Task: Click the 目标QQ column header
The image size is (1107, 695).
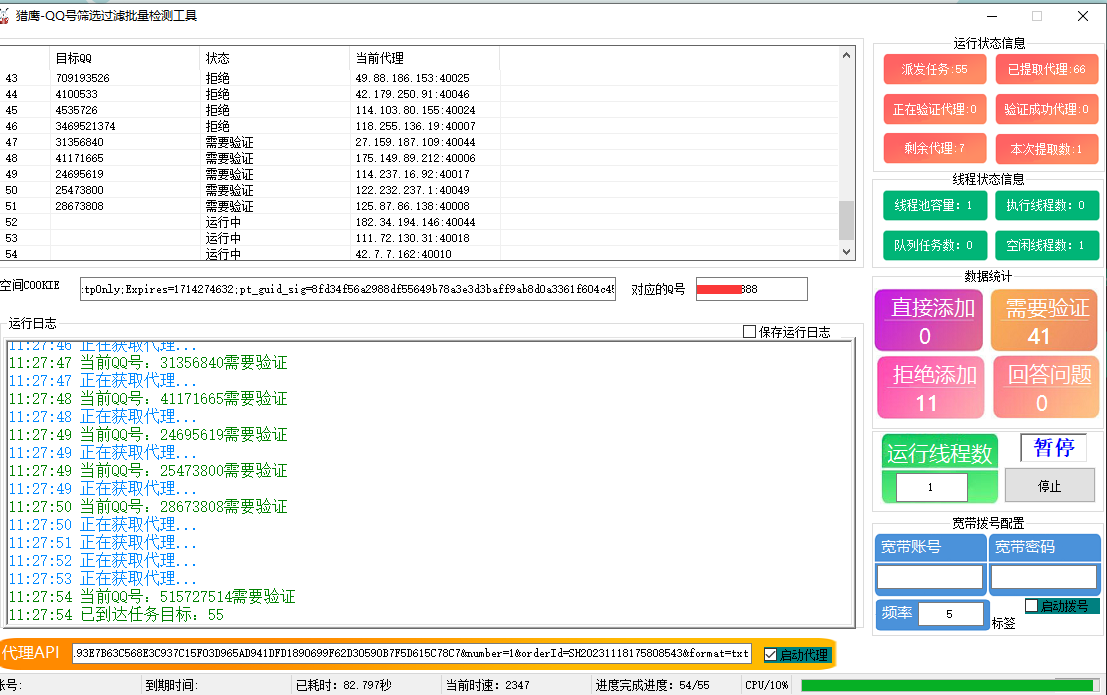Action: pos(124,58)
